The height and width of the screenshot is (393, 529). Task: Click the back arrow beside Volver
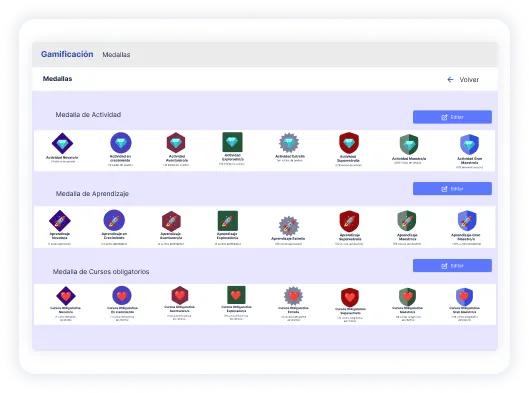point(450,80)
